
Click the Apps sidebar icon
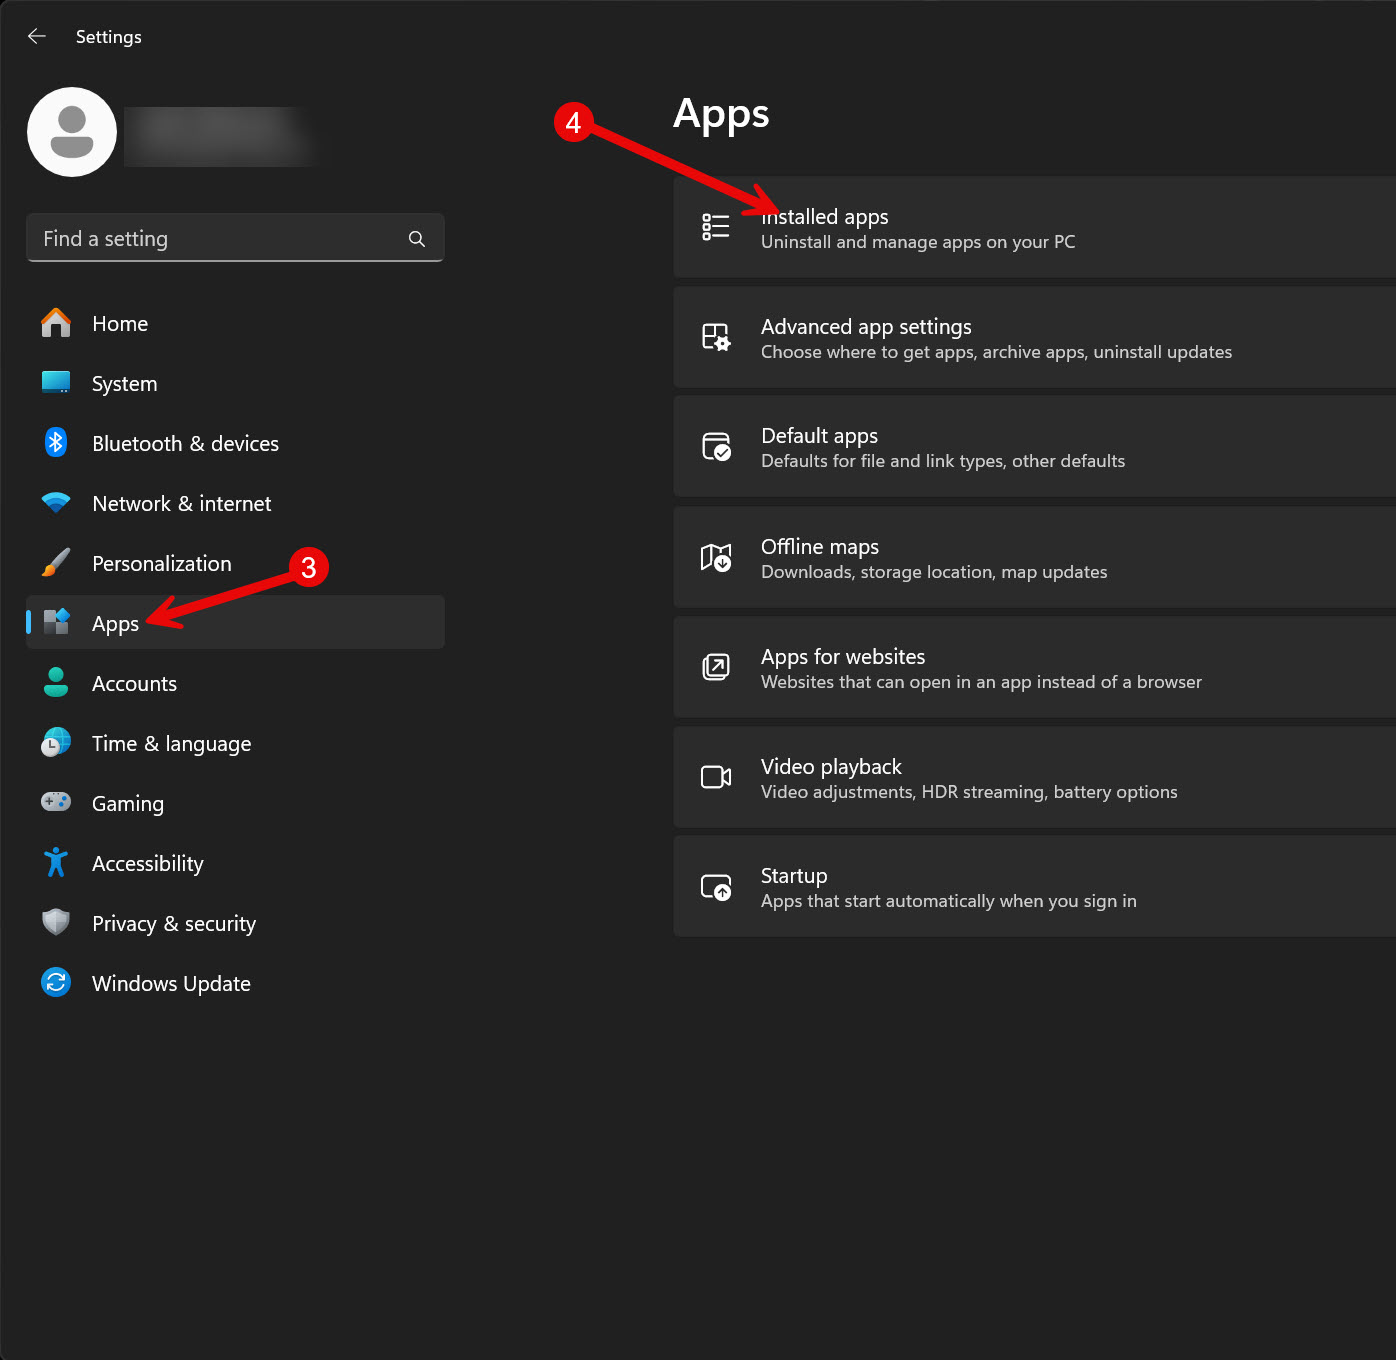tap(57, 622)
